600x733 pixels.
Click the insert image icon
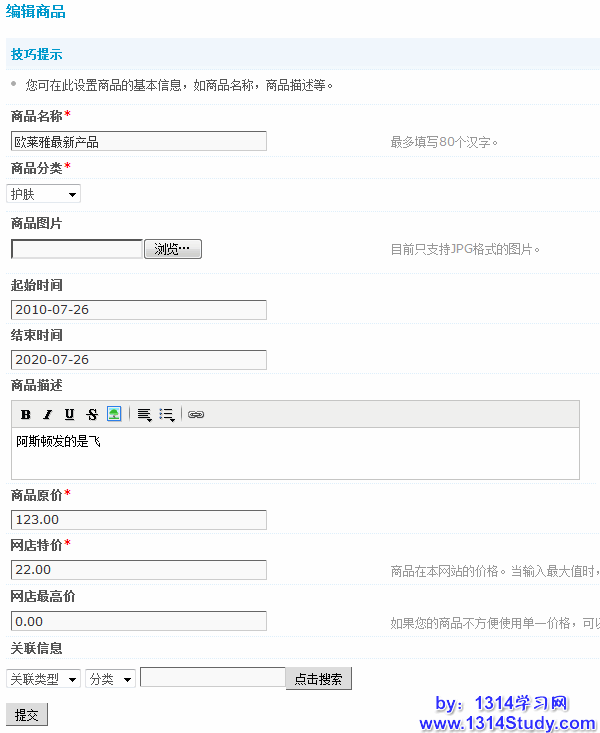point(114,414)
